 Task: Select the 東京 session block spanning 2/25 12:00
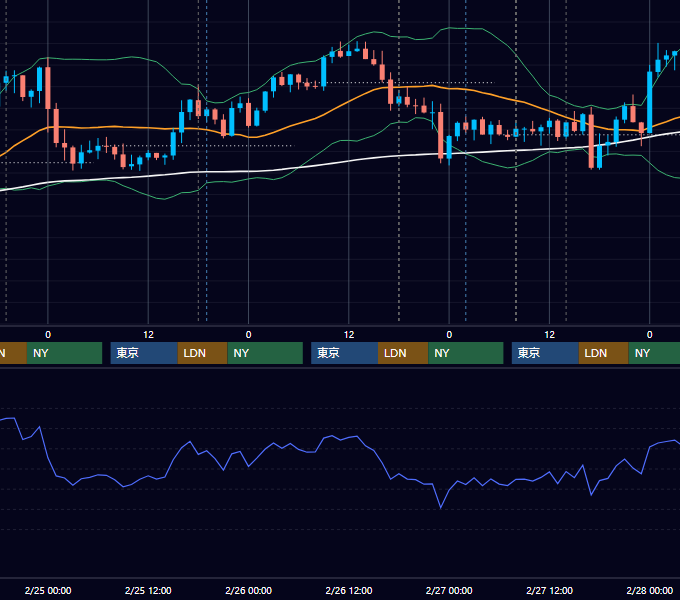(x=144, y=353)
